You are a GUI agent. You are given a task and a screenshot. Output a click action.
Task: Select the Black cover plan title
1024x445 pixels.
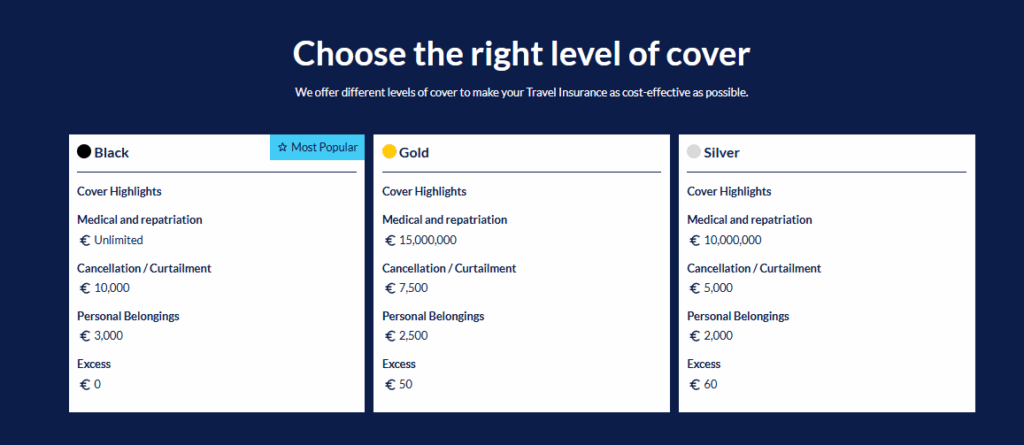tap(112, 153)
